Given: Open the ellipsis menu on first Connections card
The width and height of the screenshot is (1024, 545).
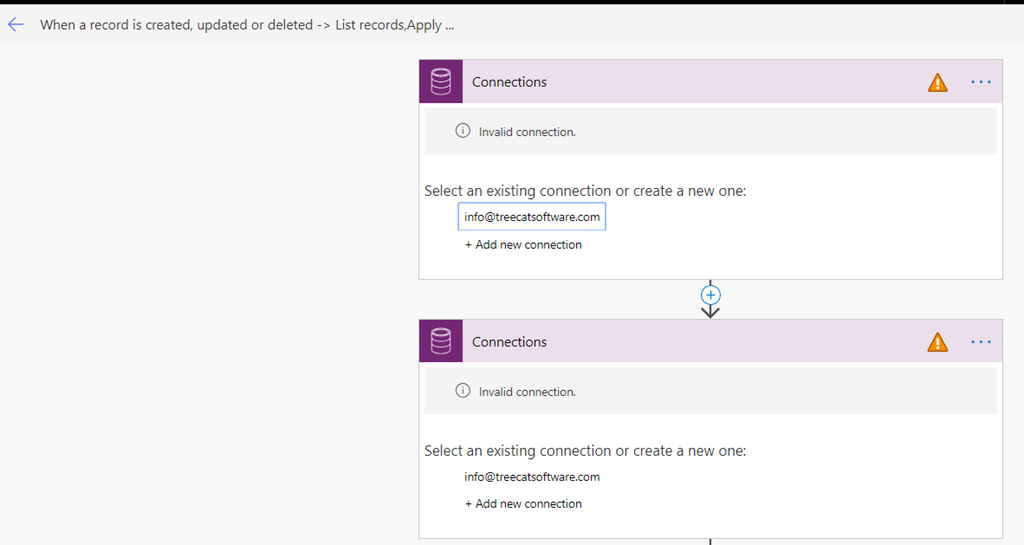Looking at the screenshot, I should [981, 82].
